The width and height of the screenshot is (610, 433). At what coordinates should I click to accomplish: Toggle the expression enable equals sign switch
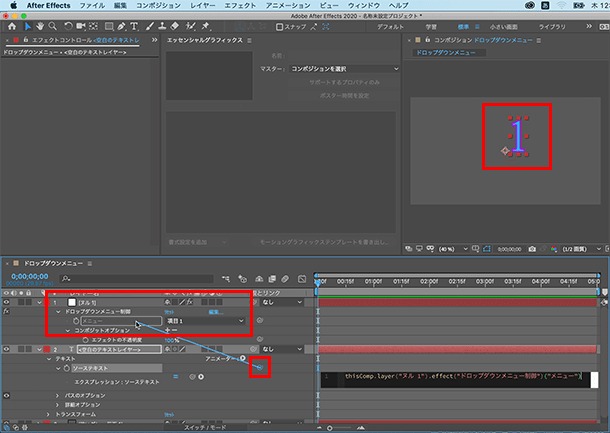tap(176, 377)
